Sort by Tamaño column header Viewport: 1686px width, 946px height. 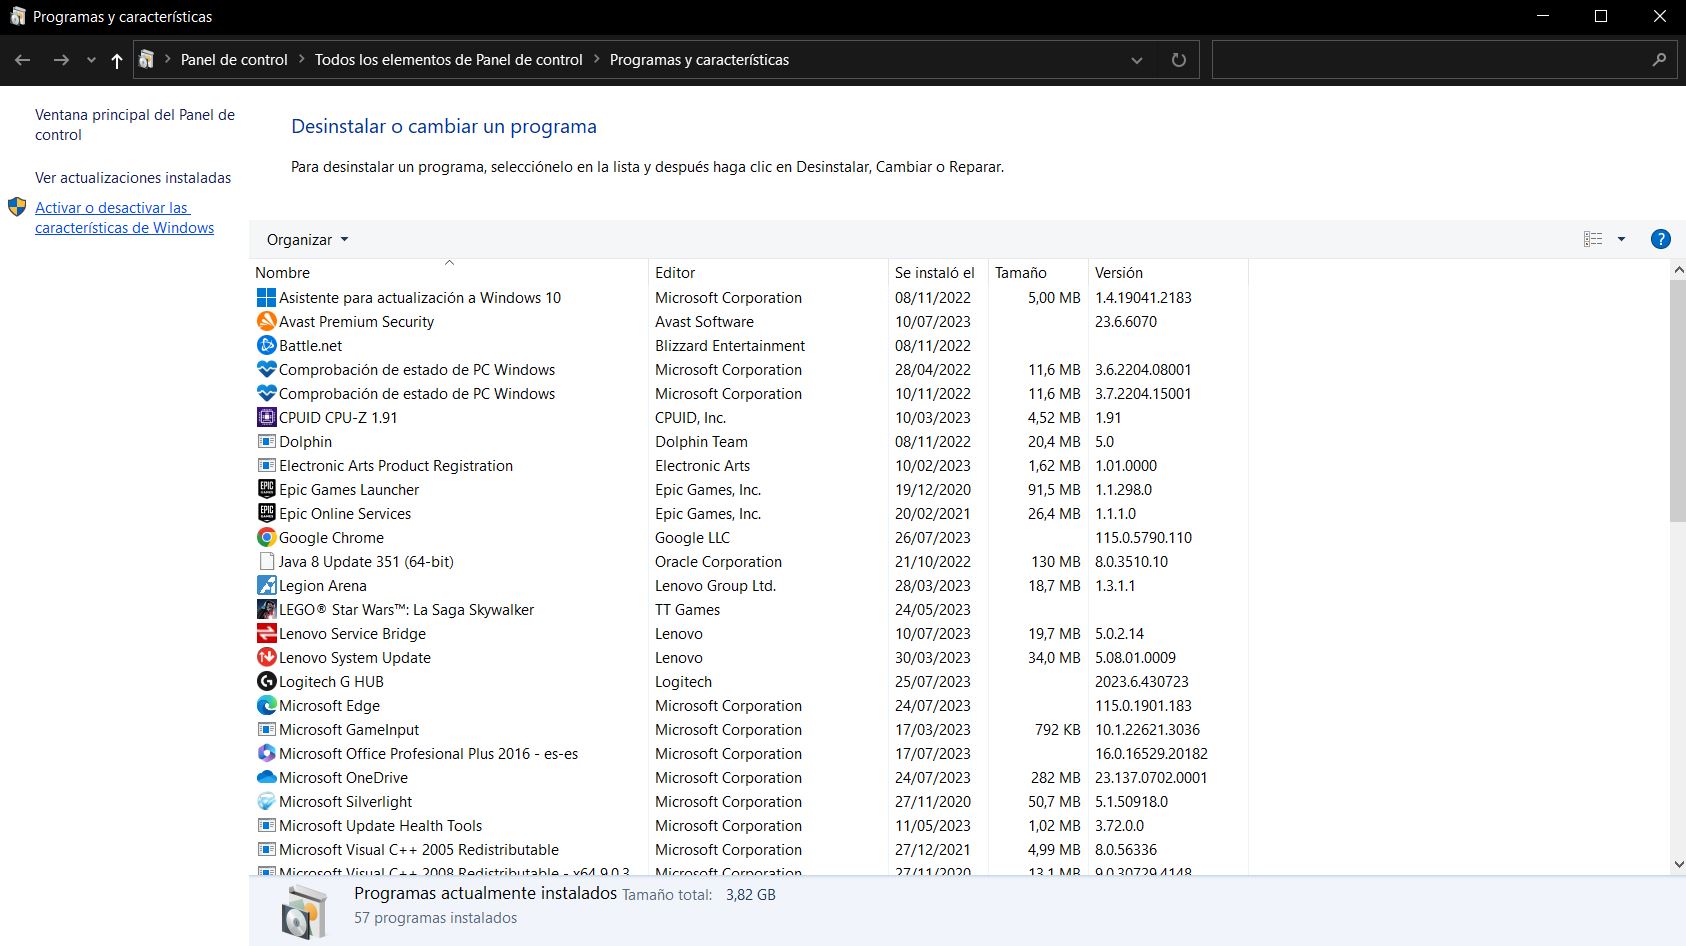pyautogui.click(x=1038, y=272)
